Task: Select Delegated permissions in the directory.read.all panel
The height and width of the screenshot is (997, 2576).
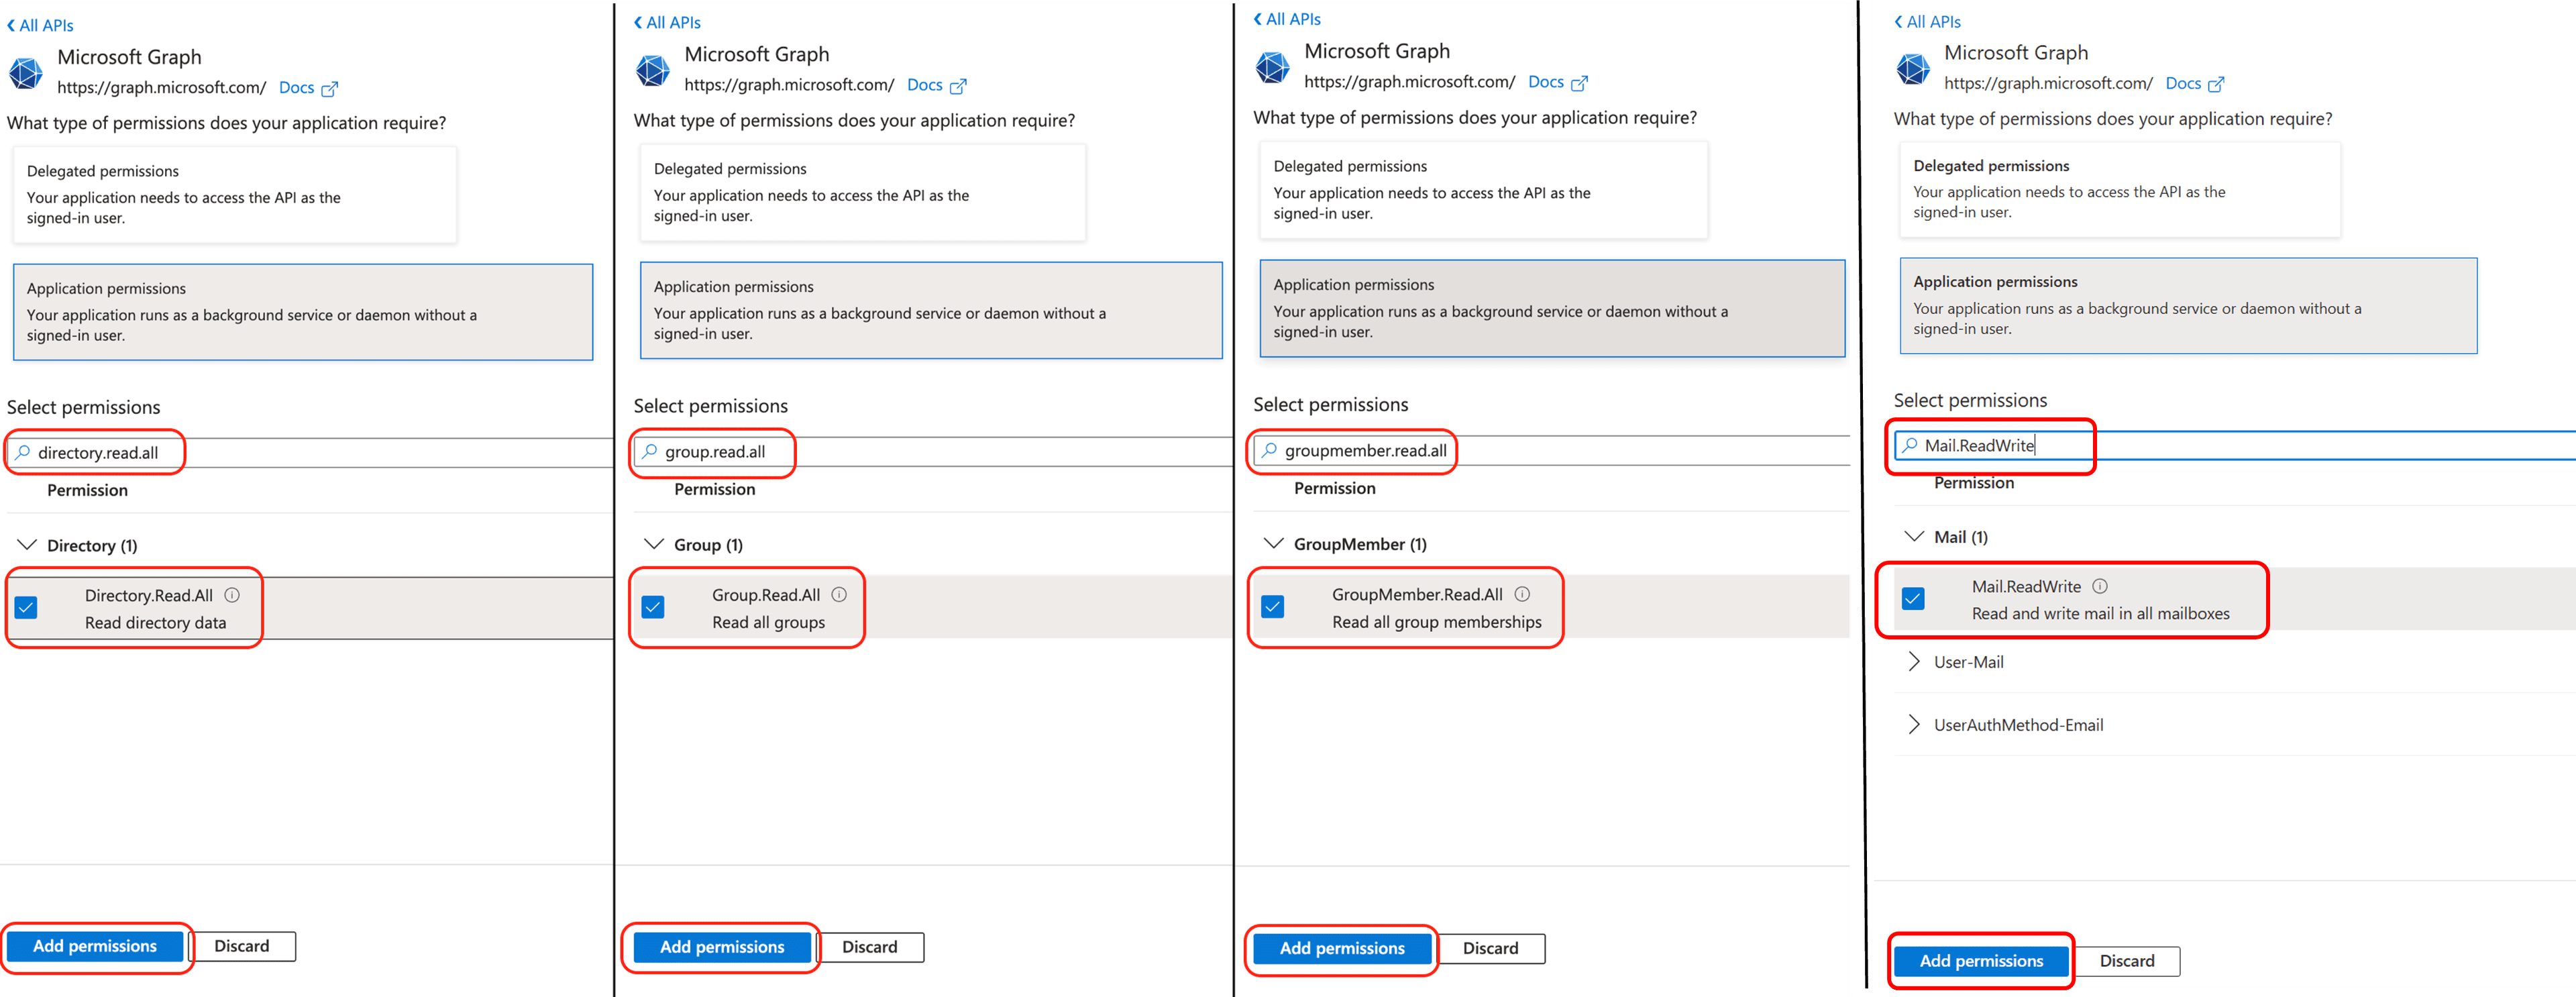Action: (x=235, y=194)
